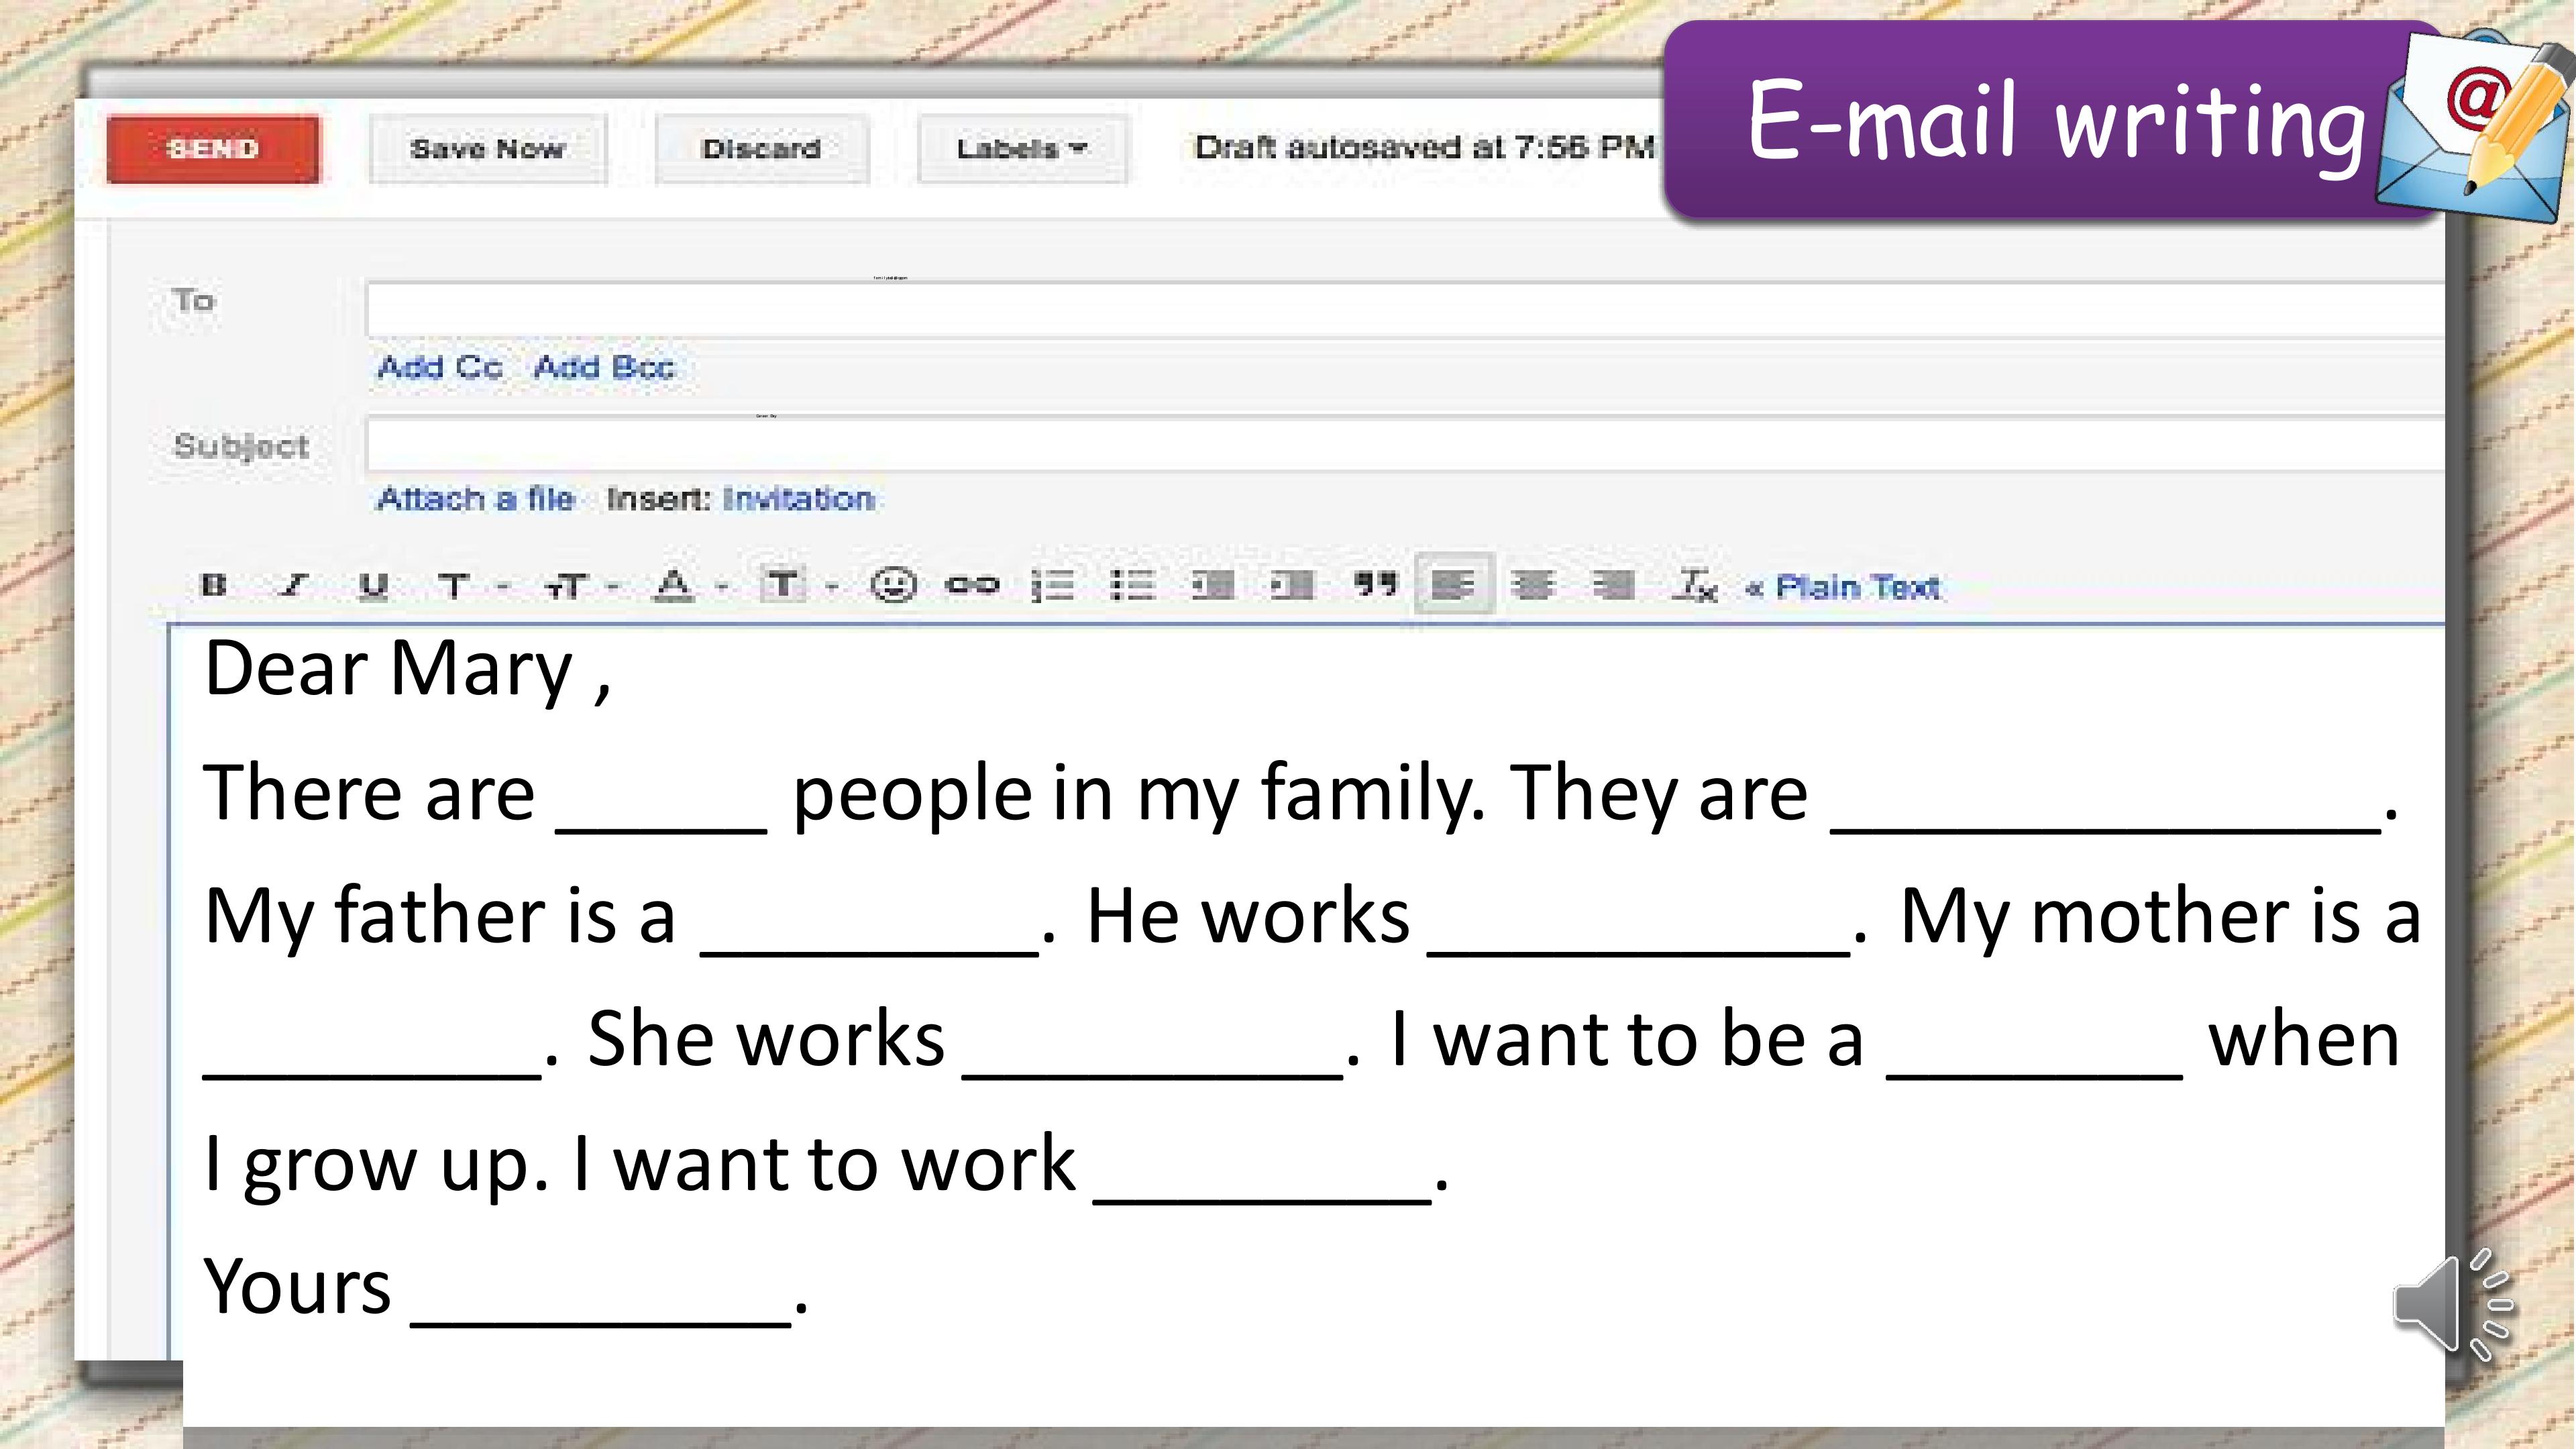Click the Save Now button
Viewport: 2576px width, 1449px height.
tap(488, 149)
